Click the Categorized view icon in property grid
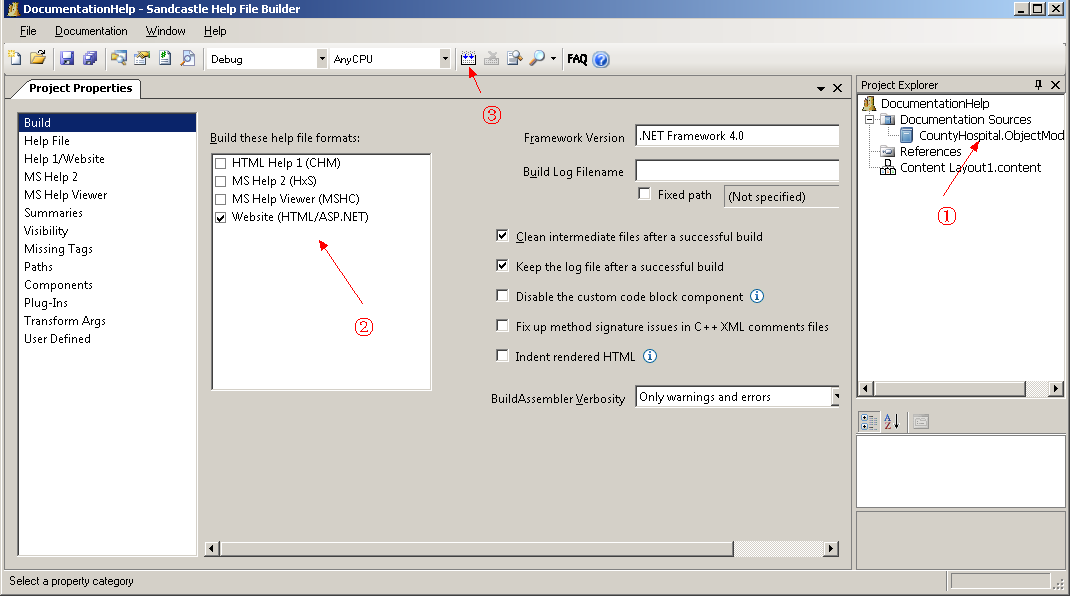The image size is (1070, 596). pos(869,421)
